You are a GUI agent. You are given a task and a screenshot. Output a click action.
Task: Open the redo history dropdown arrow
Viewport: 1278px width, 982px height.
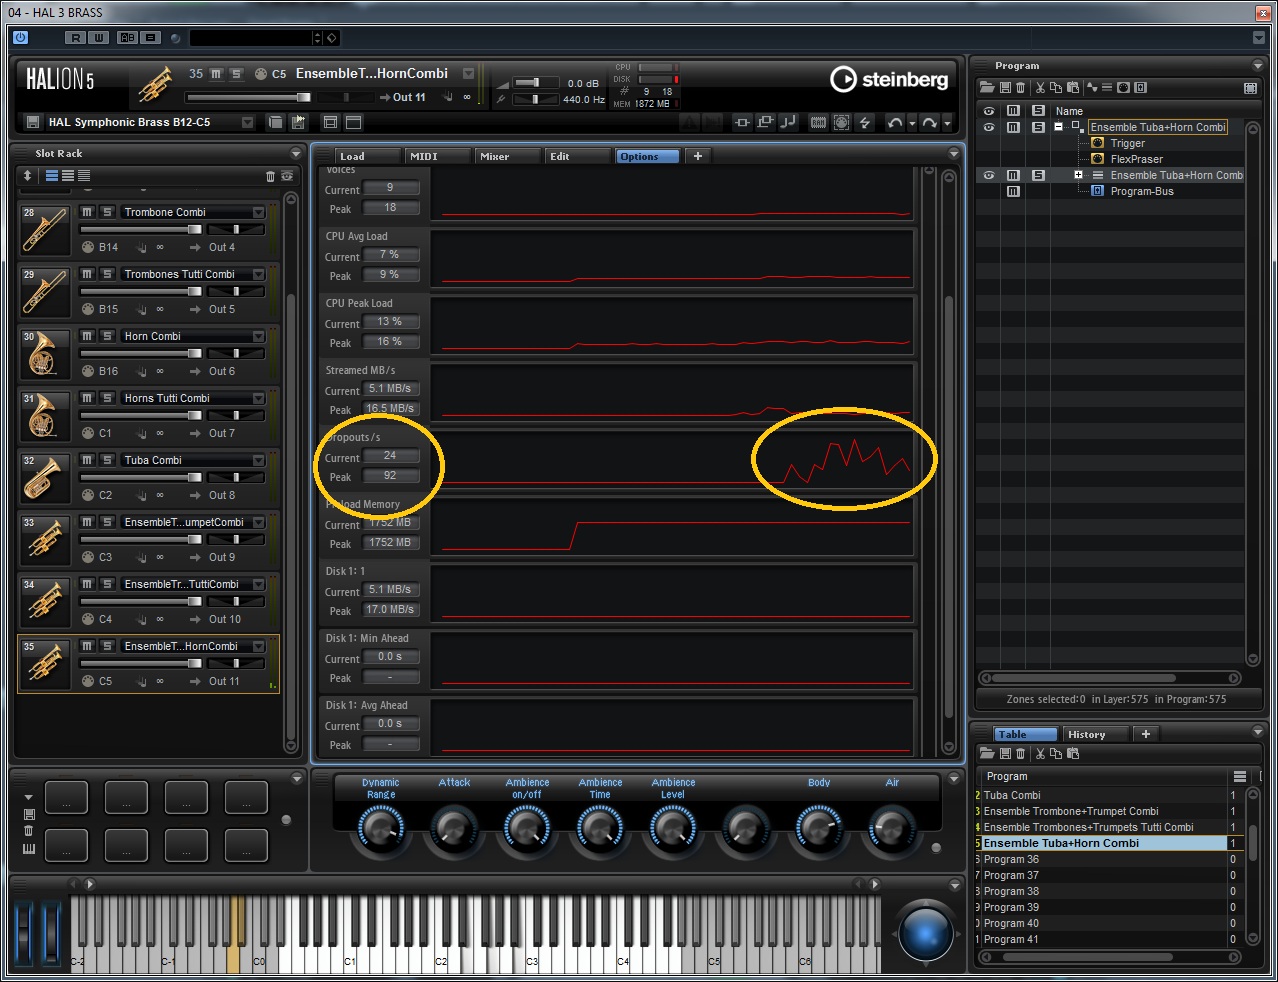[947, 123]
